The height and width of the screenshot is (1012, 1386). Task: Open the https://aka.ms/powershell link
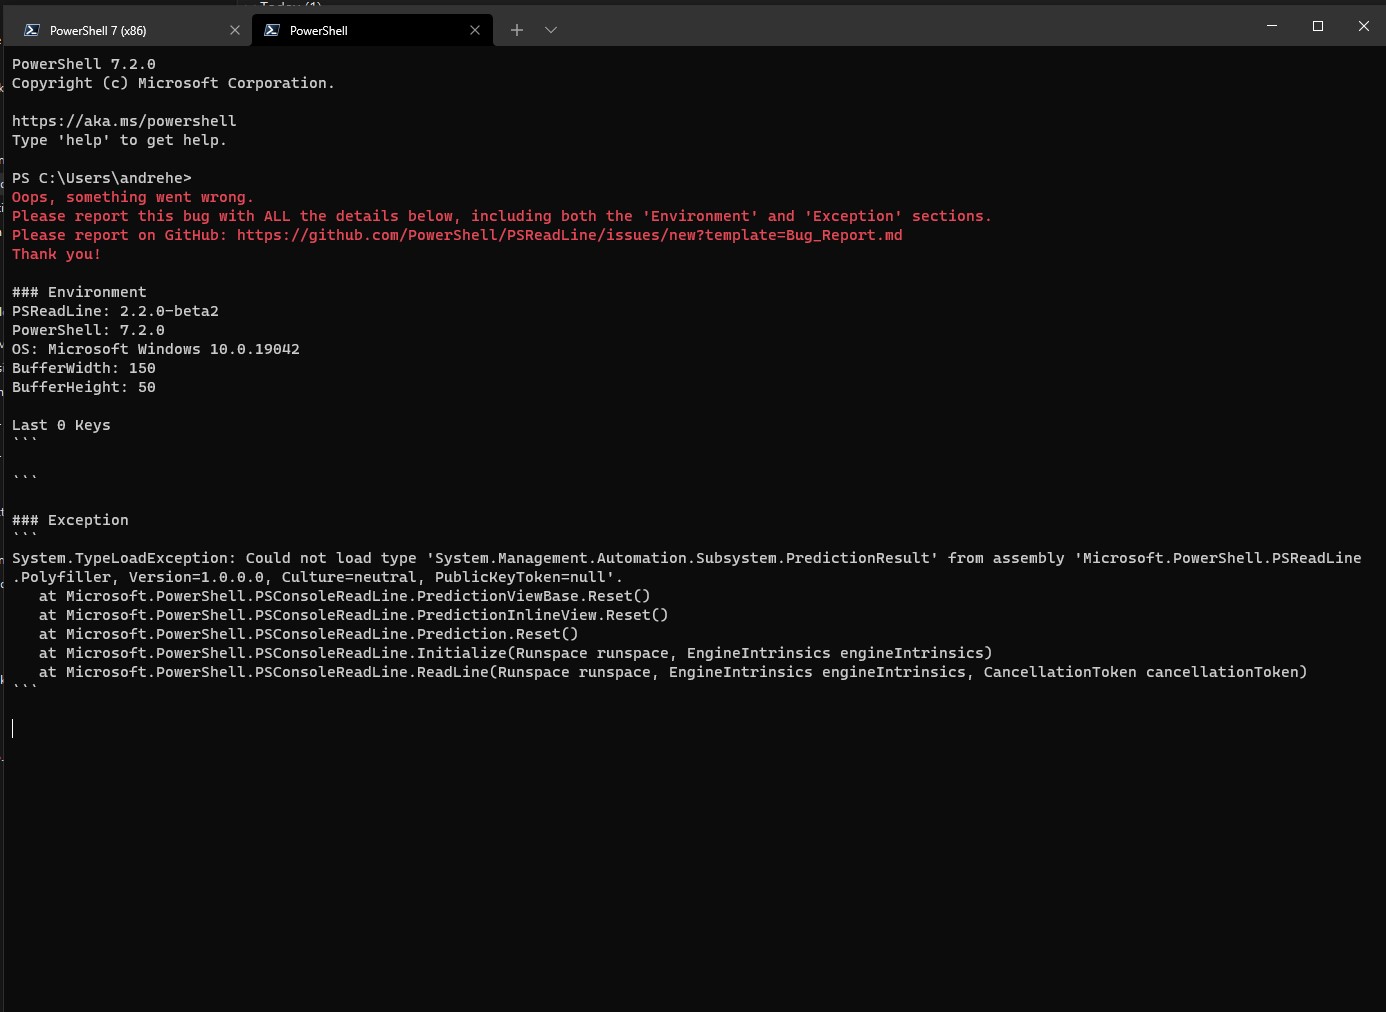tap(124, 121)
